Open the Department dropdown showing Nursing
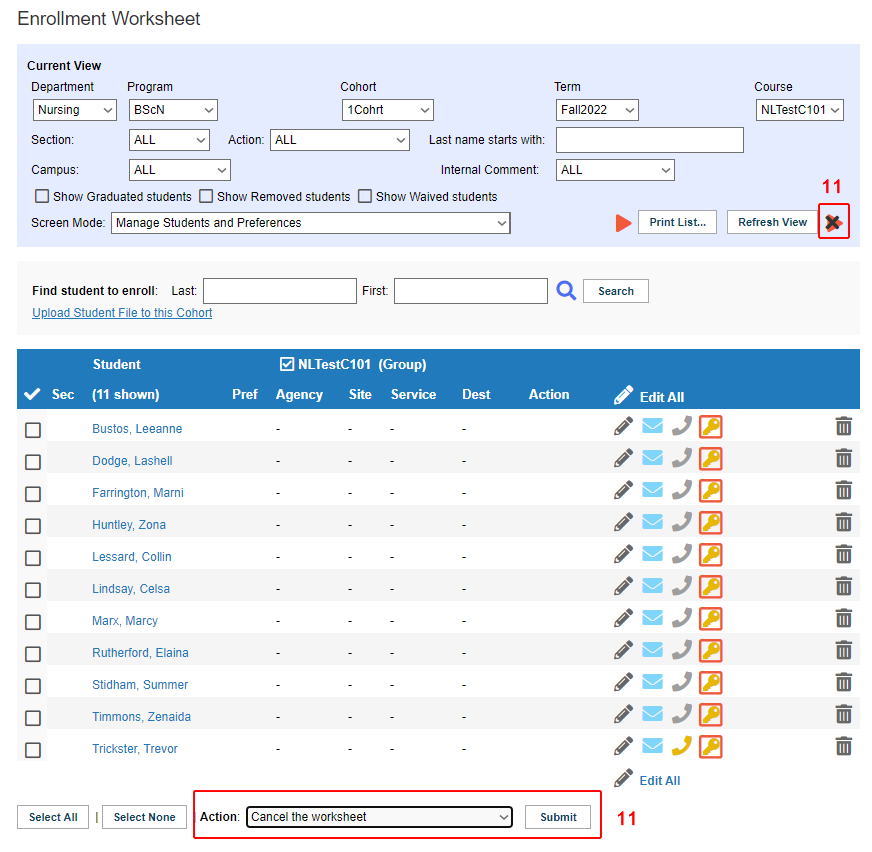 tap(75, 110)
